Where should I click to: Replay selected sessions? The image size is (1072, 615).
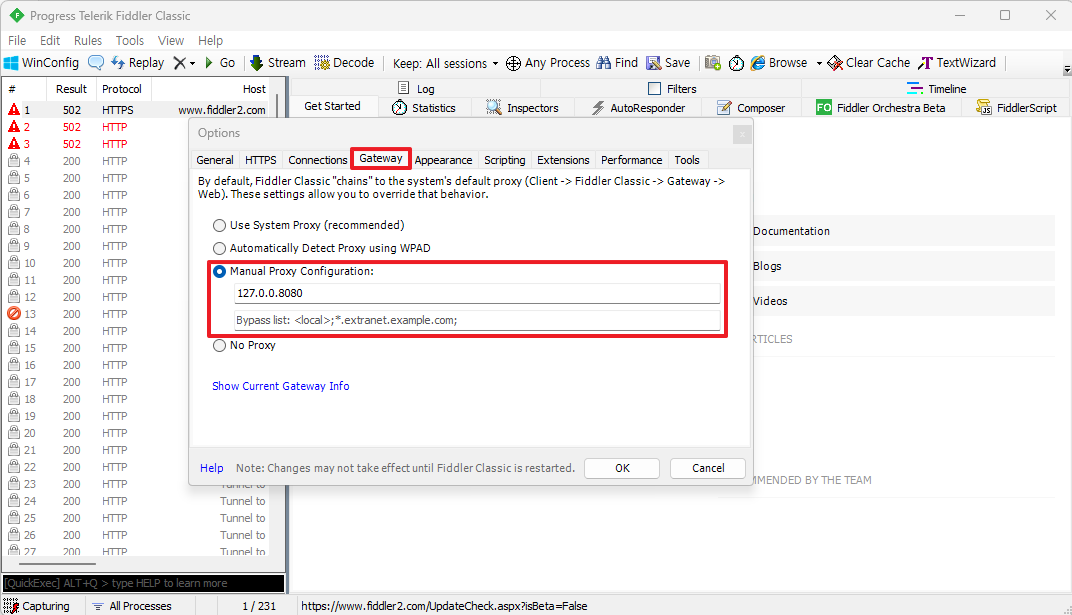tap(137, 63)
